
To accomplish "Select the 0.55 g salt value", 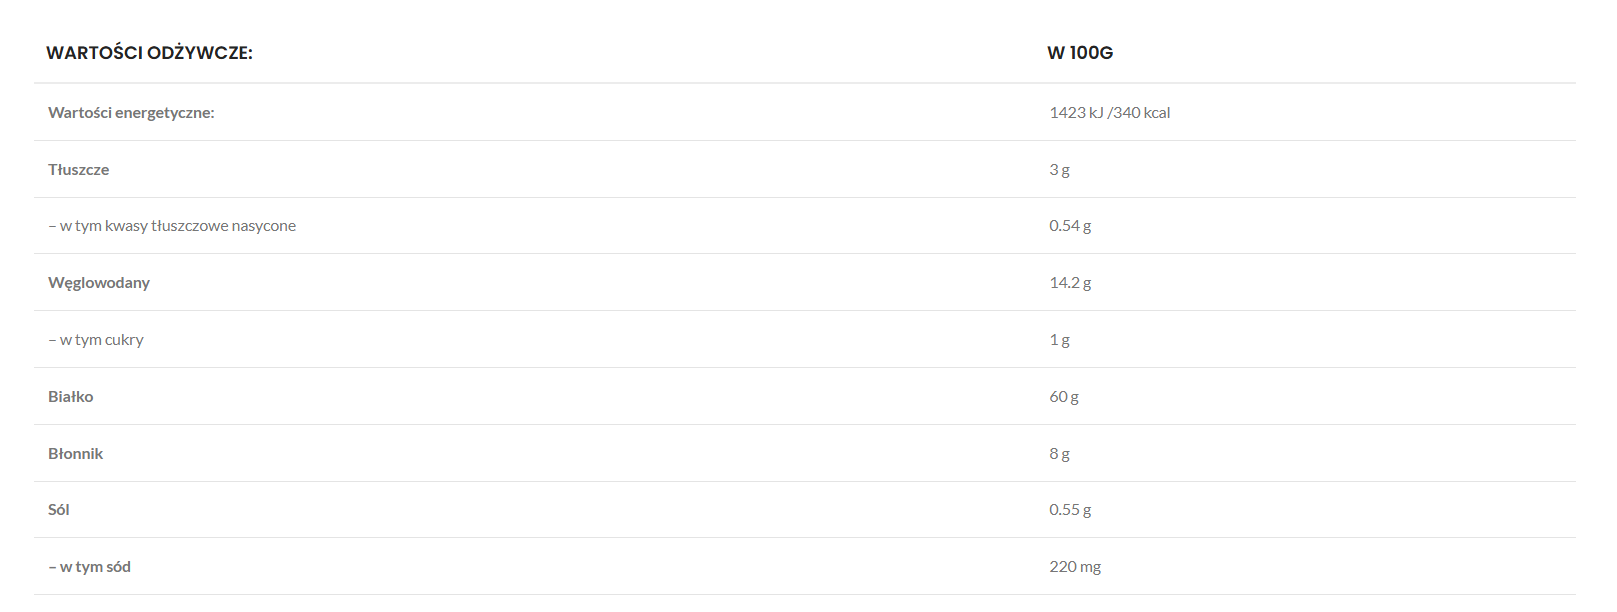I will click(x=1070, y=510).
